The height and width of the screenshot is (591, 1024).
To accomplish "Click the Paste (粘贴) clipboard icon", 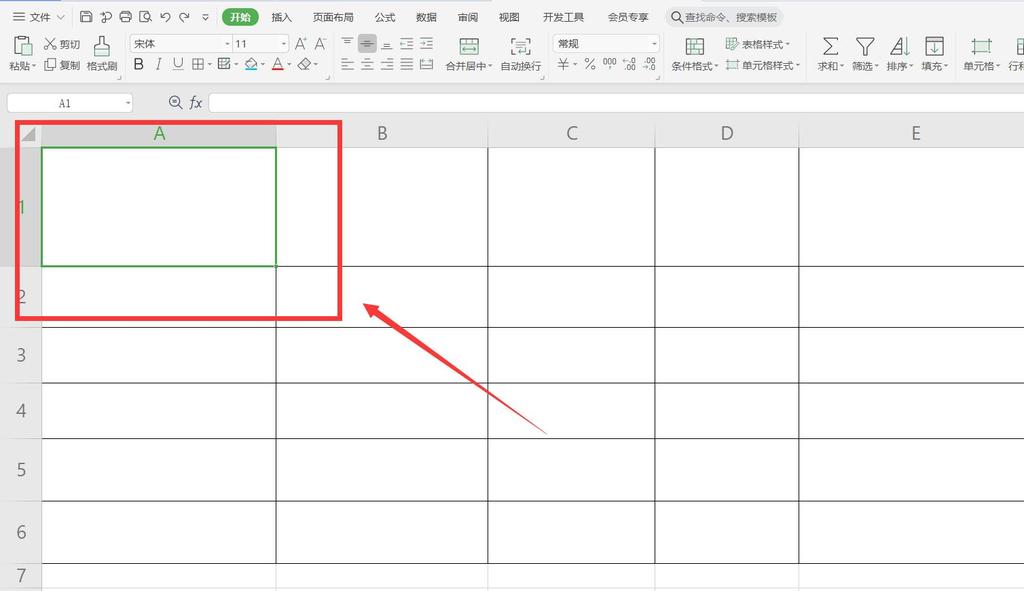I will pos(22,45).
